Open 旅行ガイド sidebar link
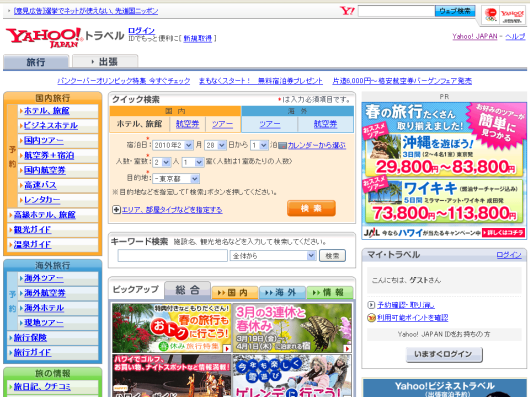 pos(32,353)
